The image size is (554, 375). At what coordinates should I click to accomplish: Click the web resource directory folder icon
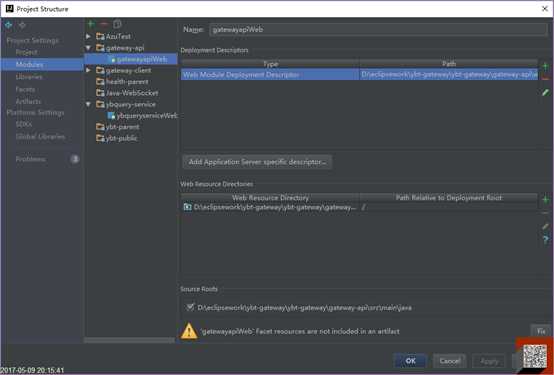click(188, 207)
